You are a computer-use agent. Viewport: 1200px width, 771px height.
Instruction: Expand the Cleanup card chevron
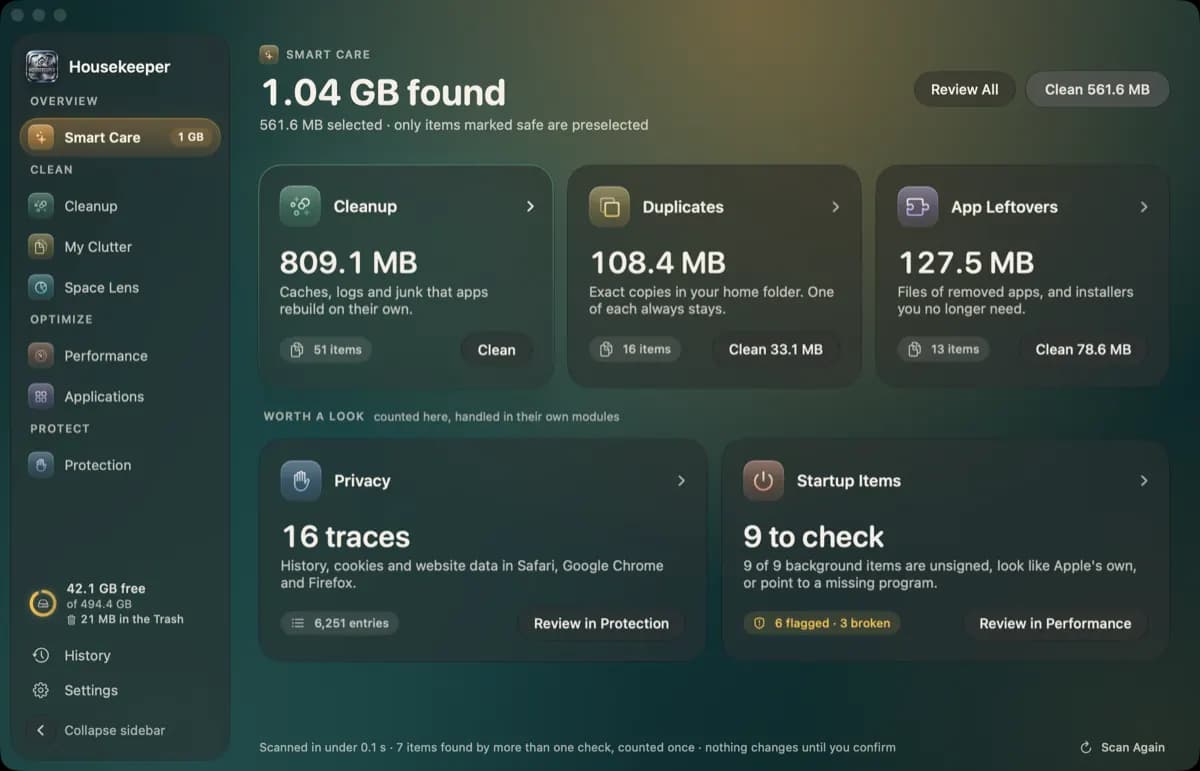point(530,206)
